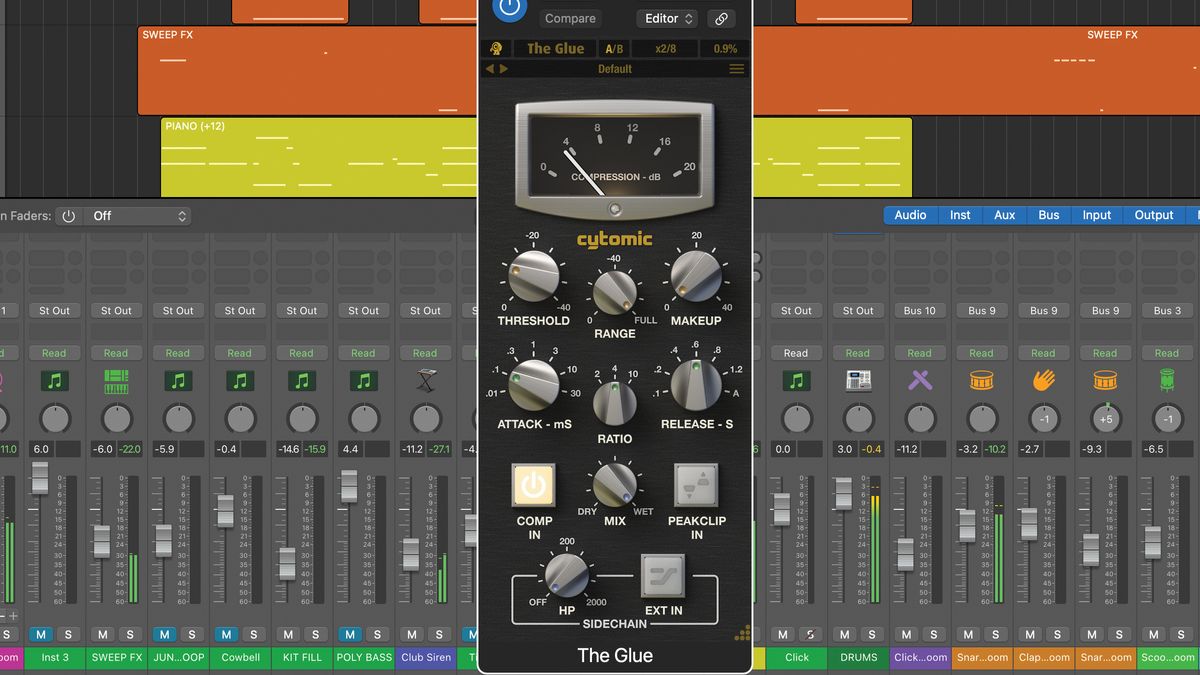
Task: Switch to the Audio mixer tab
Action: (x=910, y=215)
